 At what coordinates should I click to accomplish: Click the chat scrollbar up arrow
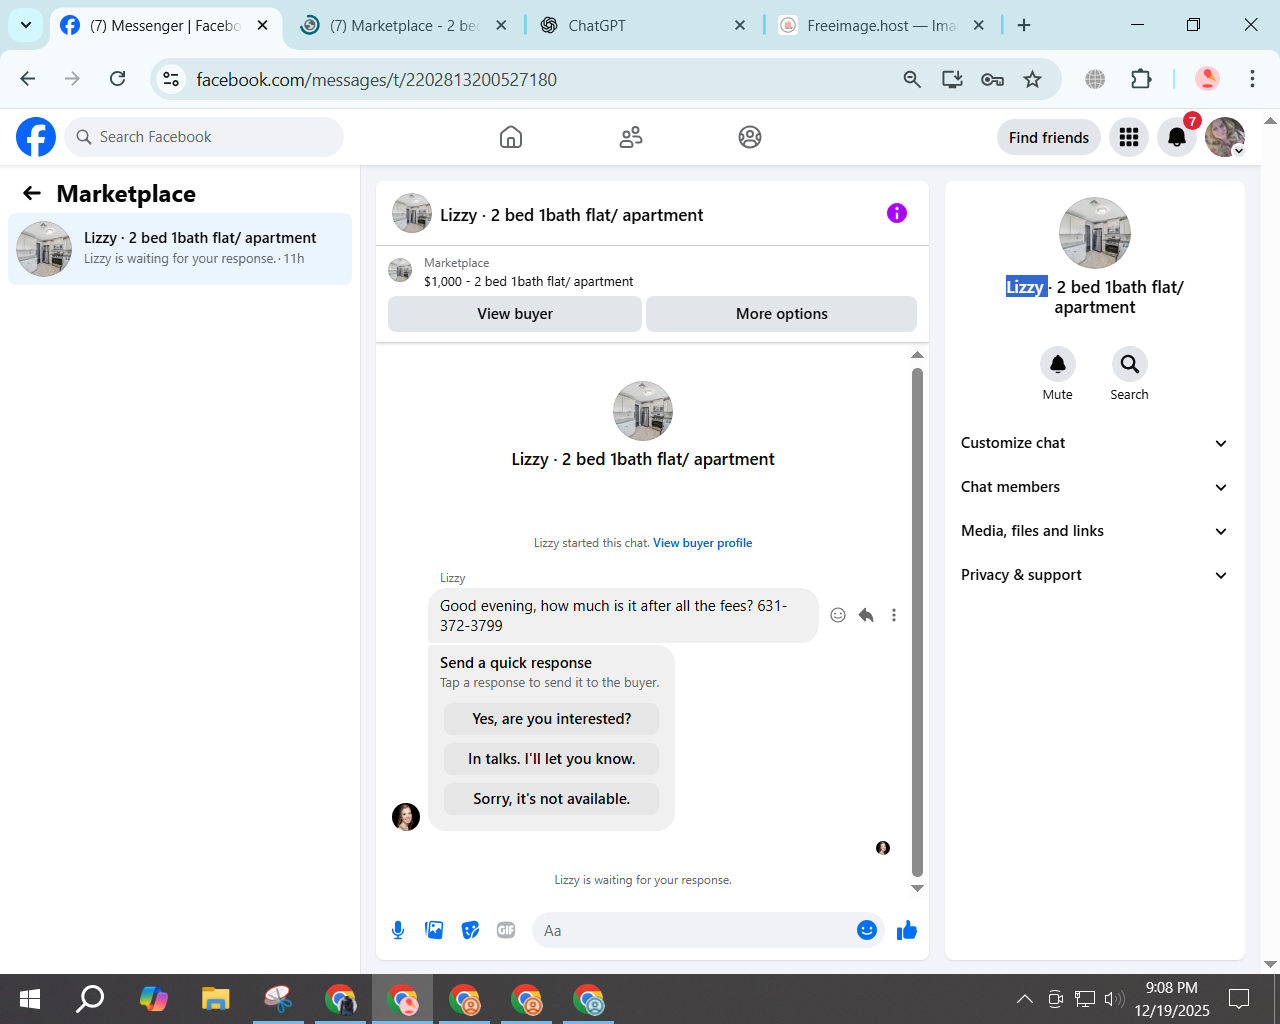tap(917, 355)
